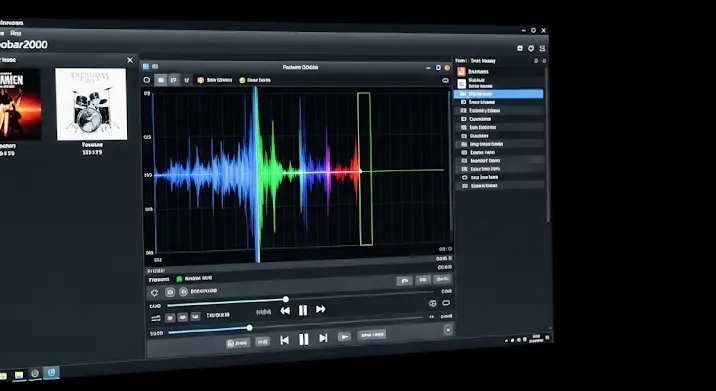Pause playback with the upper pause button

tap(303, 310)
